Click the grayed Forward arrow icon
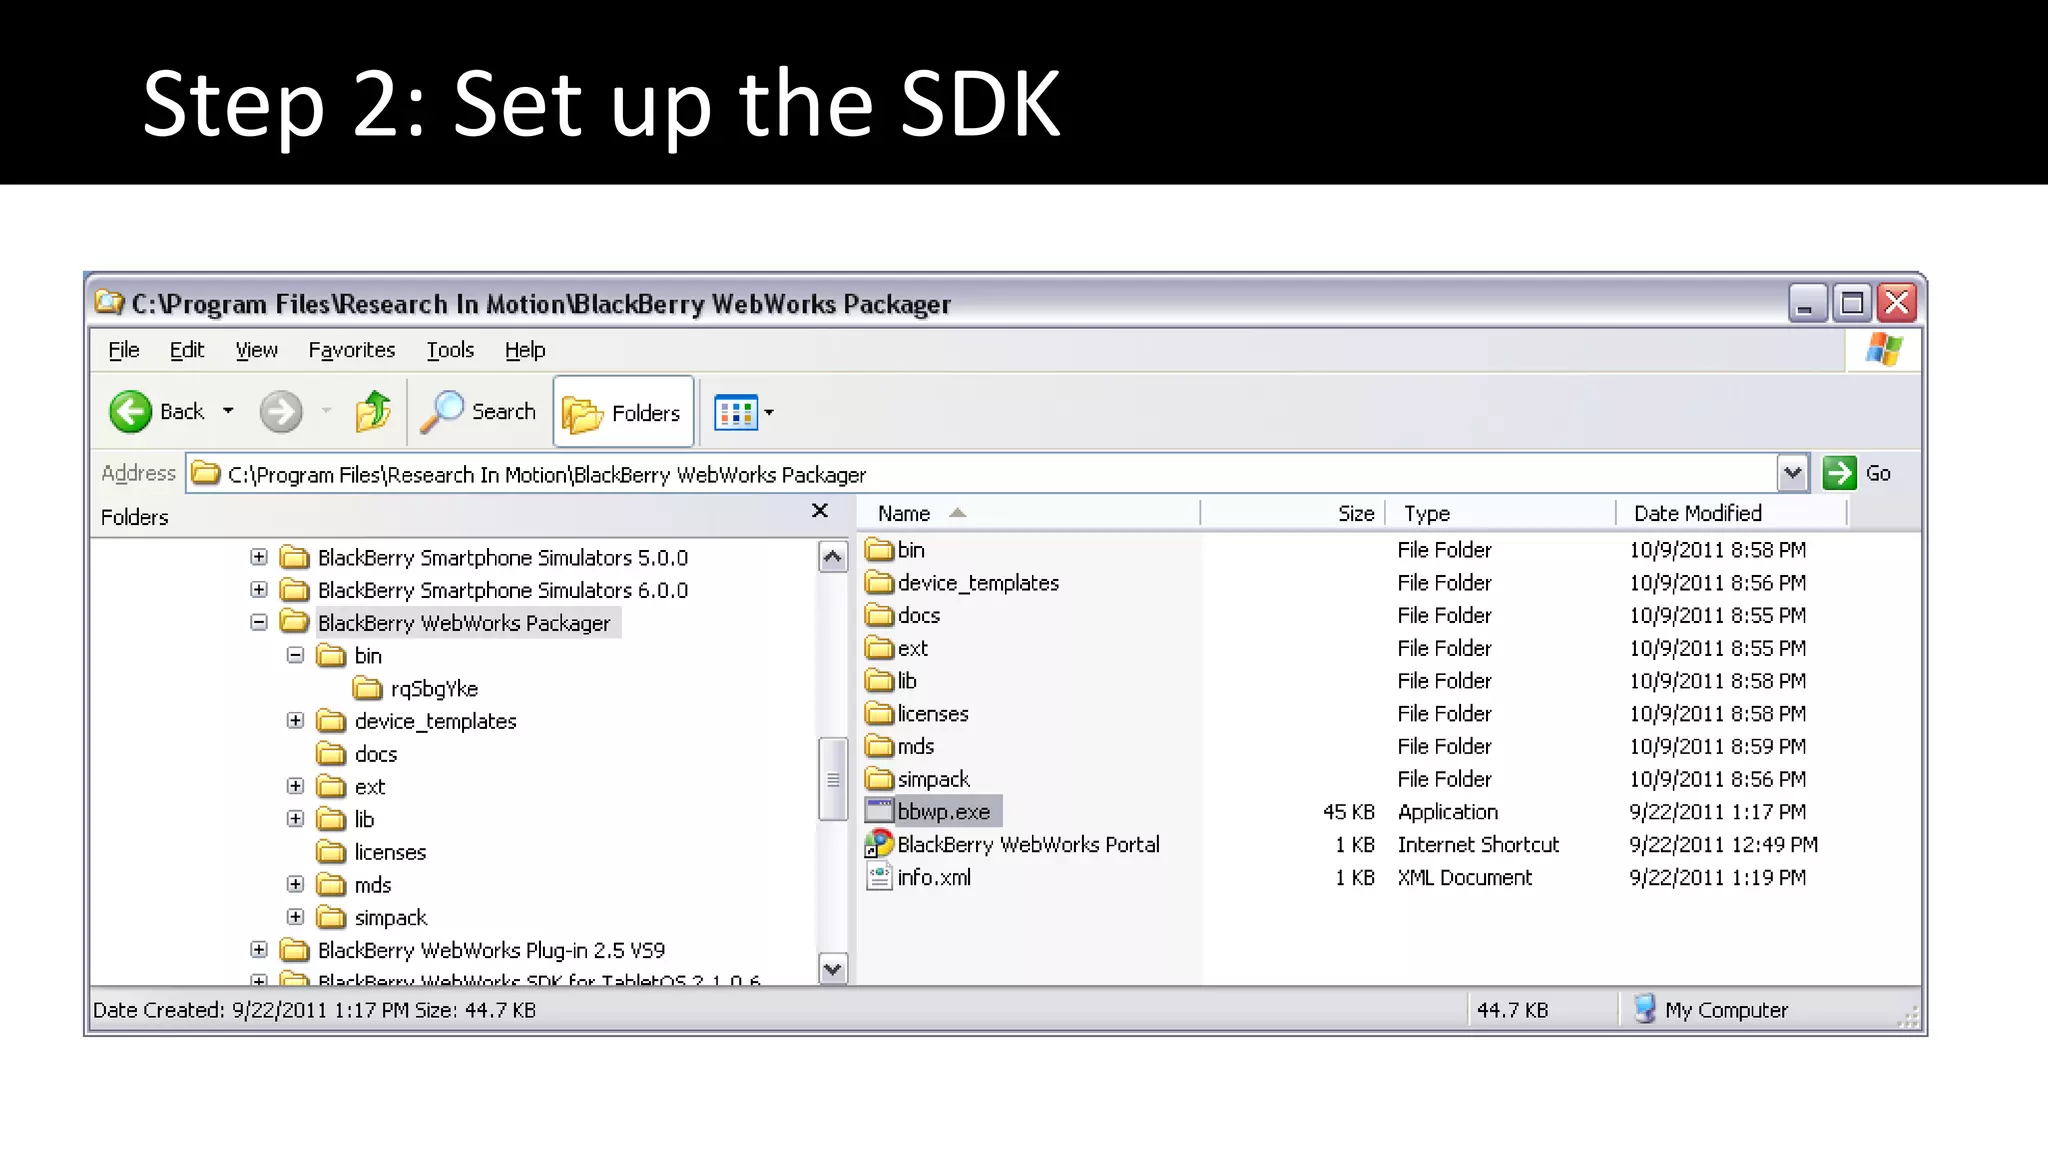Image resolution: width=2048 pixels, height=1152 pixels. click(x=281, y=412)
